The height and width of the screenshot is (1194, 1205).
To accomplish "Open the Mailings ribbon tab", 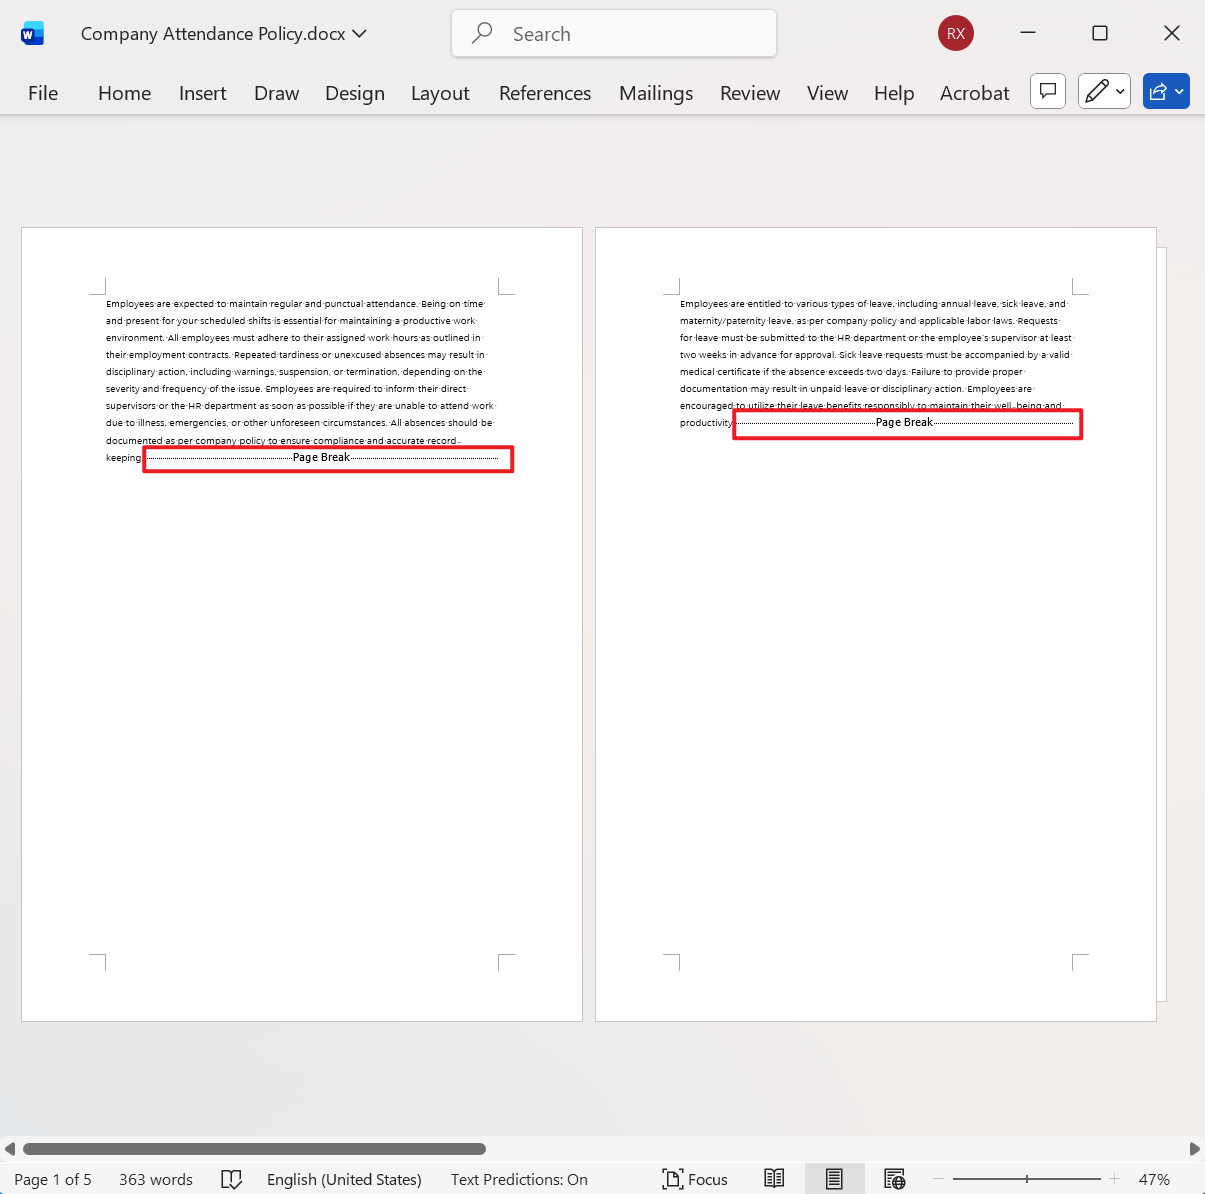I will 656,92.
